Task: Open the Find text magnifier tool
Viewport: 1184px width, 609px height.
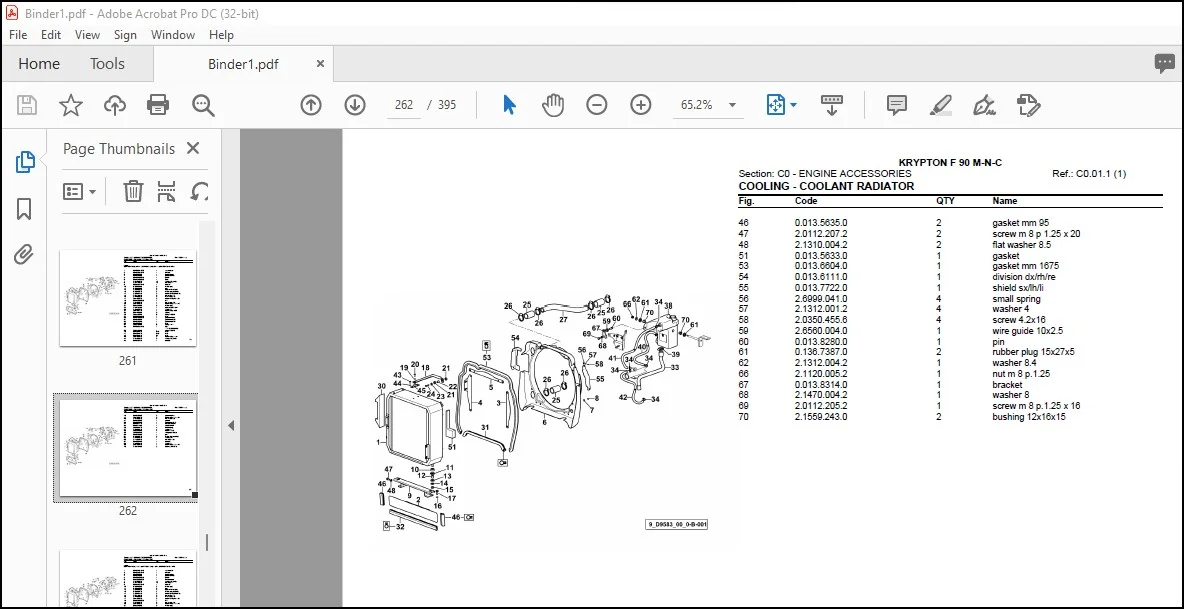Action: [203, 105]
